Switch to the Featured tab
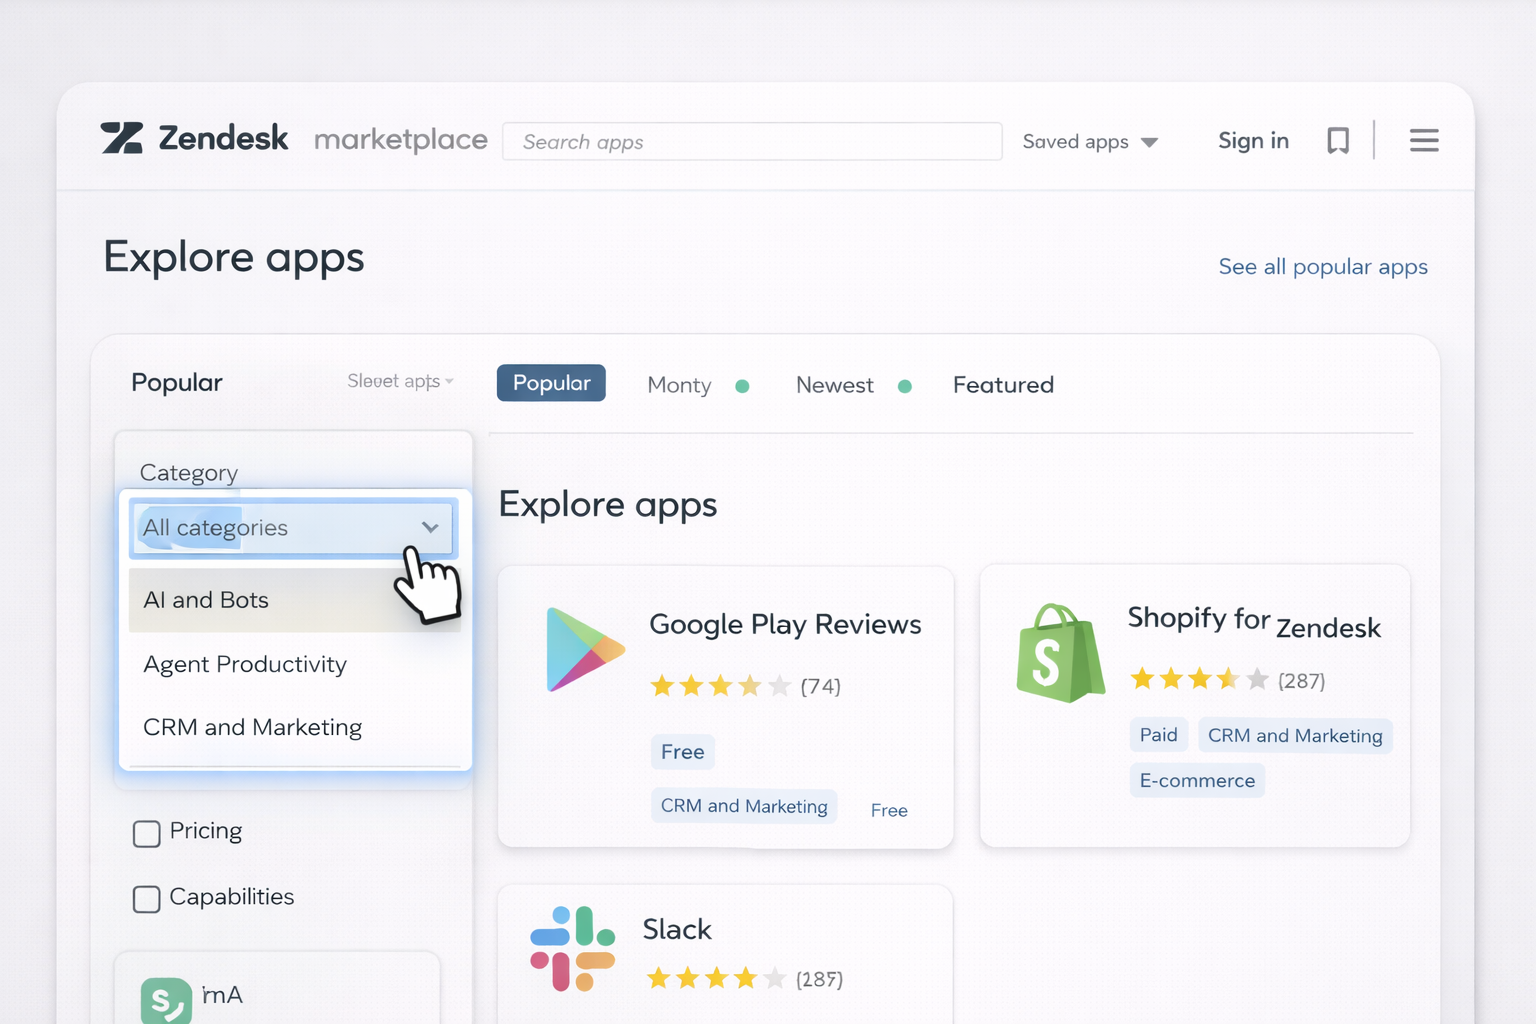1536x1024 pixels. (1003, 385)
